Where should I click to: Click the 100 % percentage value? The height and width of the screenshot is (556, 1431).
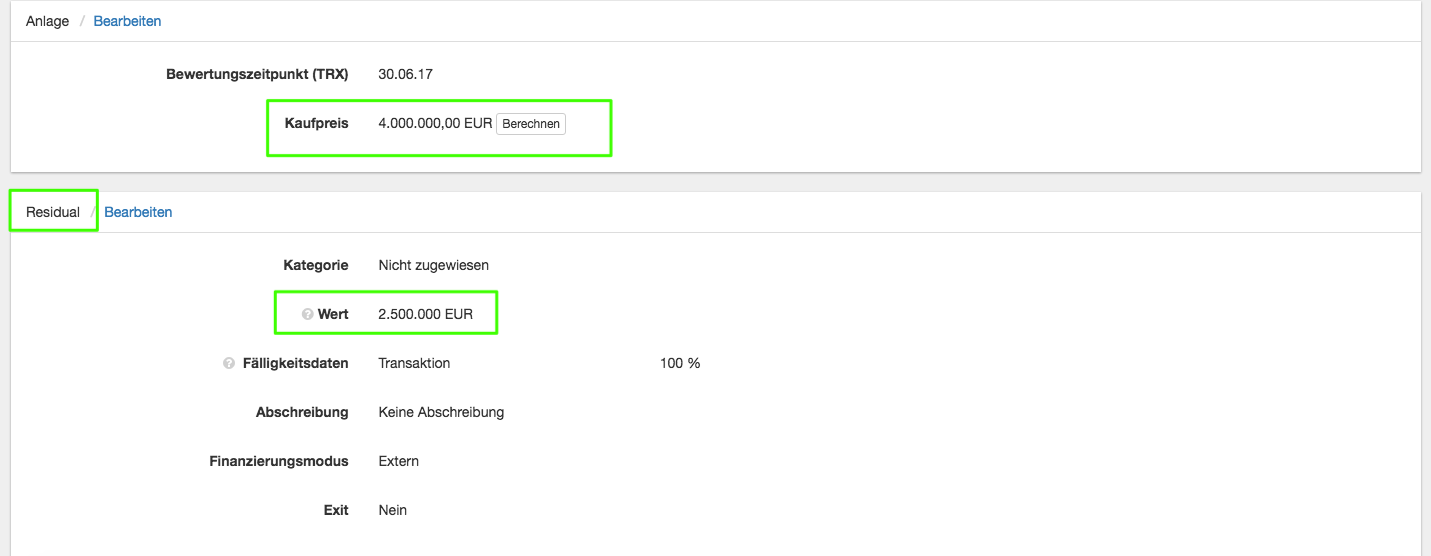(680, 363)
